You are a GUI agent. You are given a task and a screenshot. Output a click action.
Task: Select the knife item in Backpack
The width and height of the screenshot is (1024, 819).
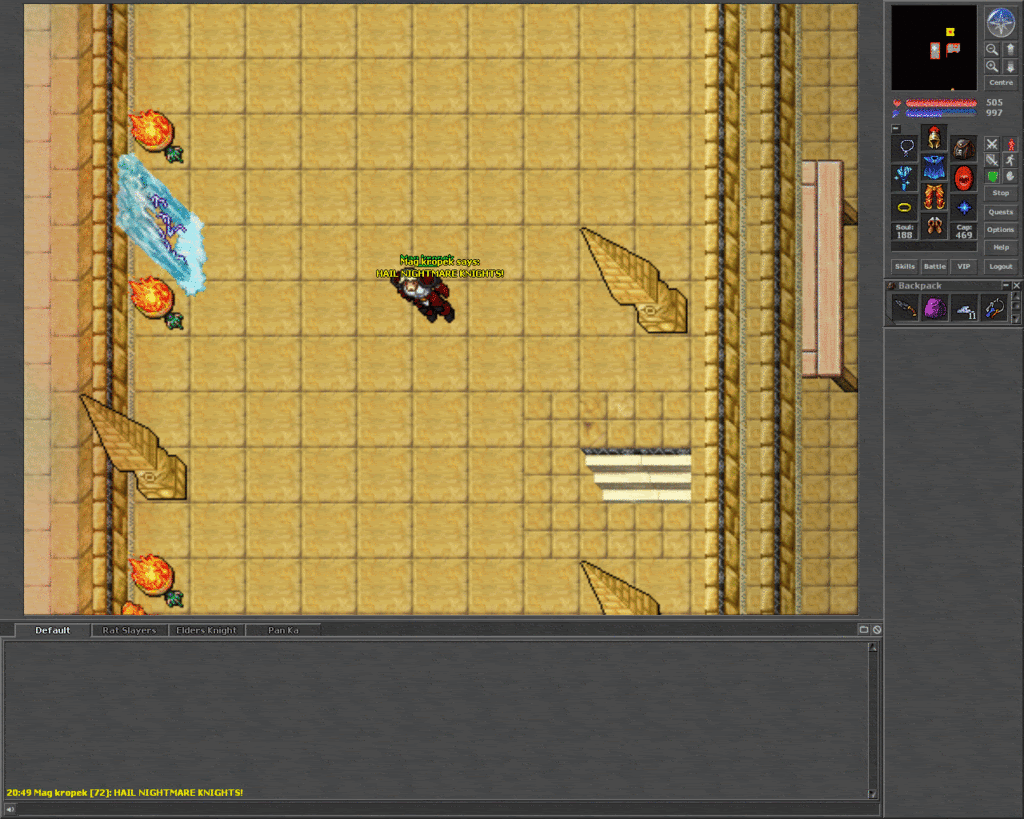point(904,308)
